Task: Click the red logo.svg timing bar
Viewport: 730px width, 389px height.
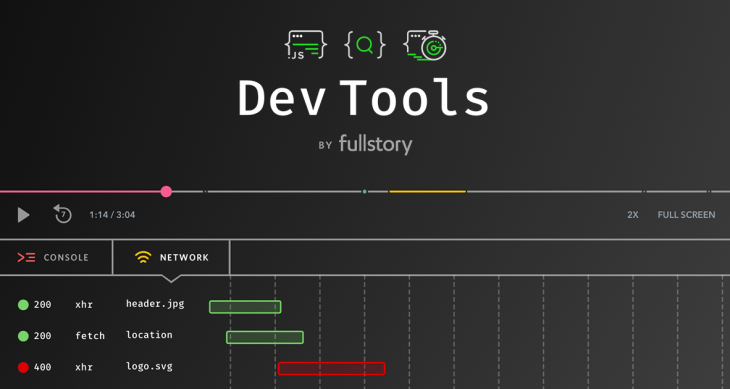Action: pos(331,369)
